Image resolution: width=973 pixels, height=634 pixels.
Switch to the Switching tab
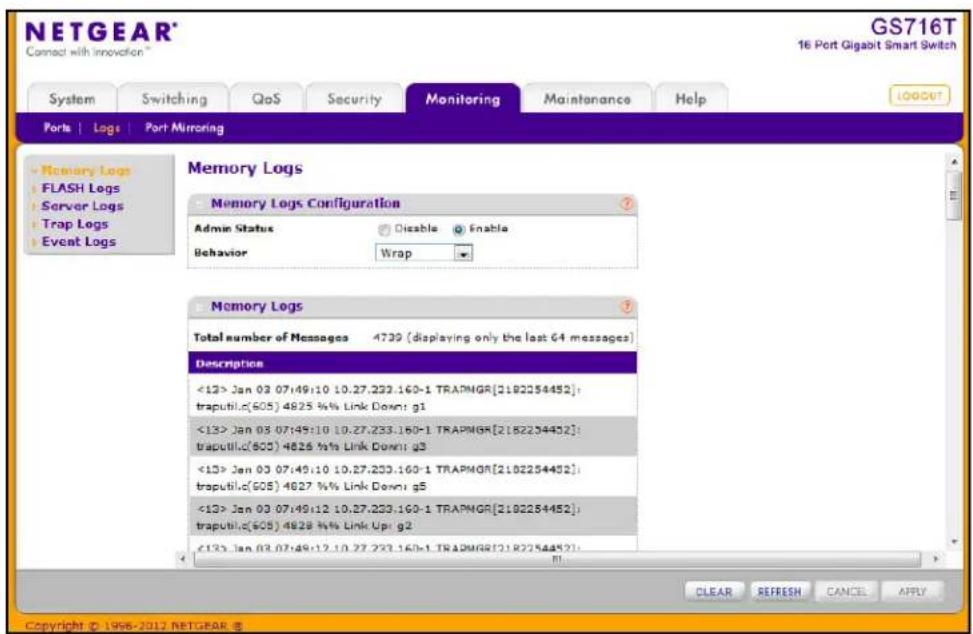pos(174,99)
